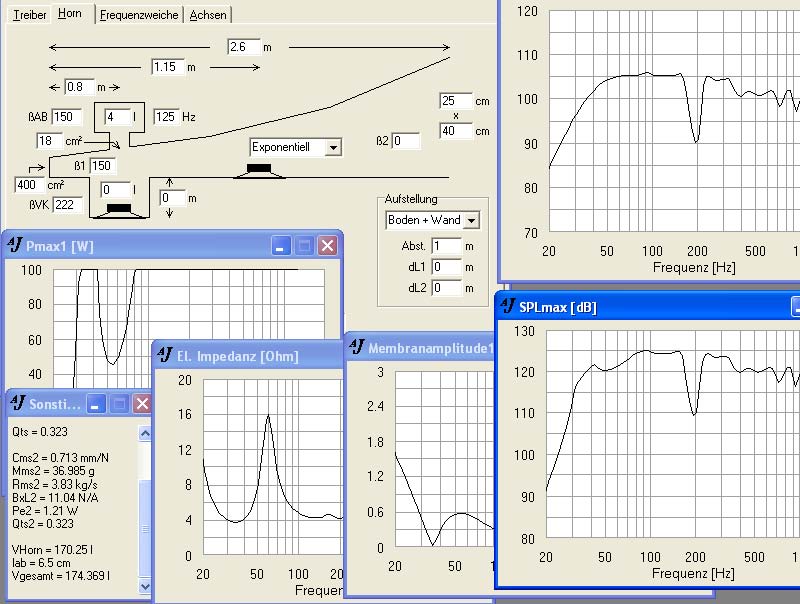Edit the 125 Hz frequency field
Image resolution: width=800 pixels, height=604 pixels.
(x=166, y=117)
